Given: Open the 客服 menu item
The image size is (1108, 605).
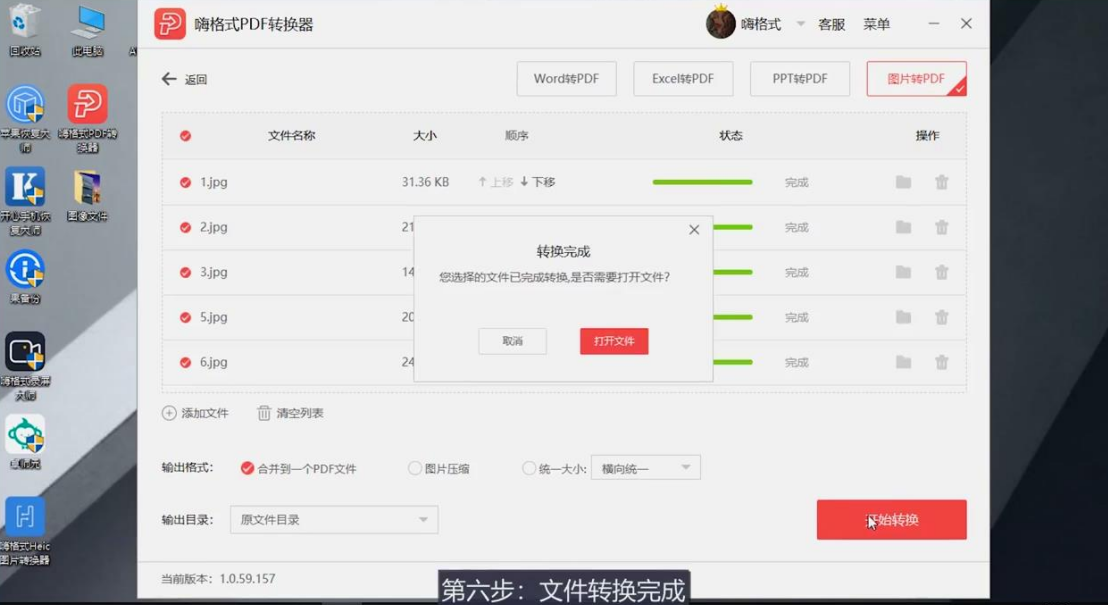Looking at the screenshot, I should (831, 24).
